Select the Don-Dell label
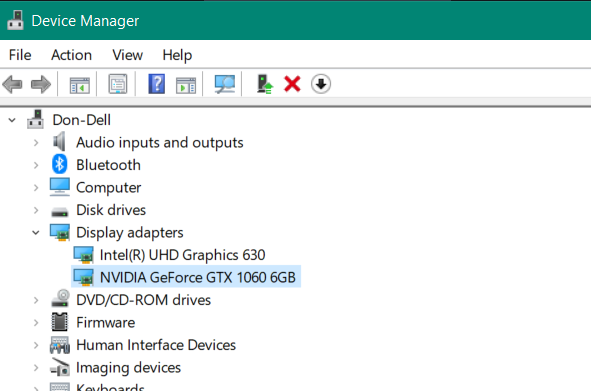The height and width of the screenshot is (391, 591). (81, 120)
